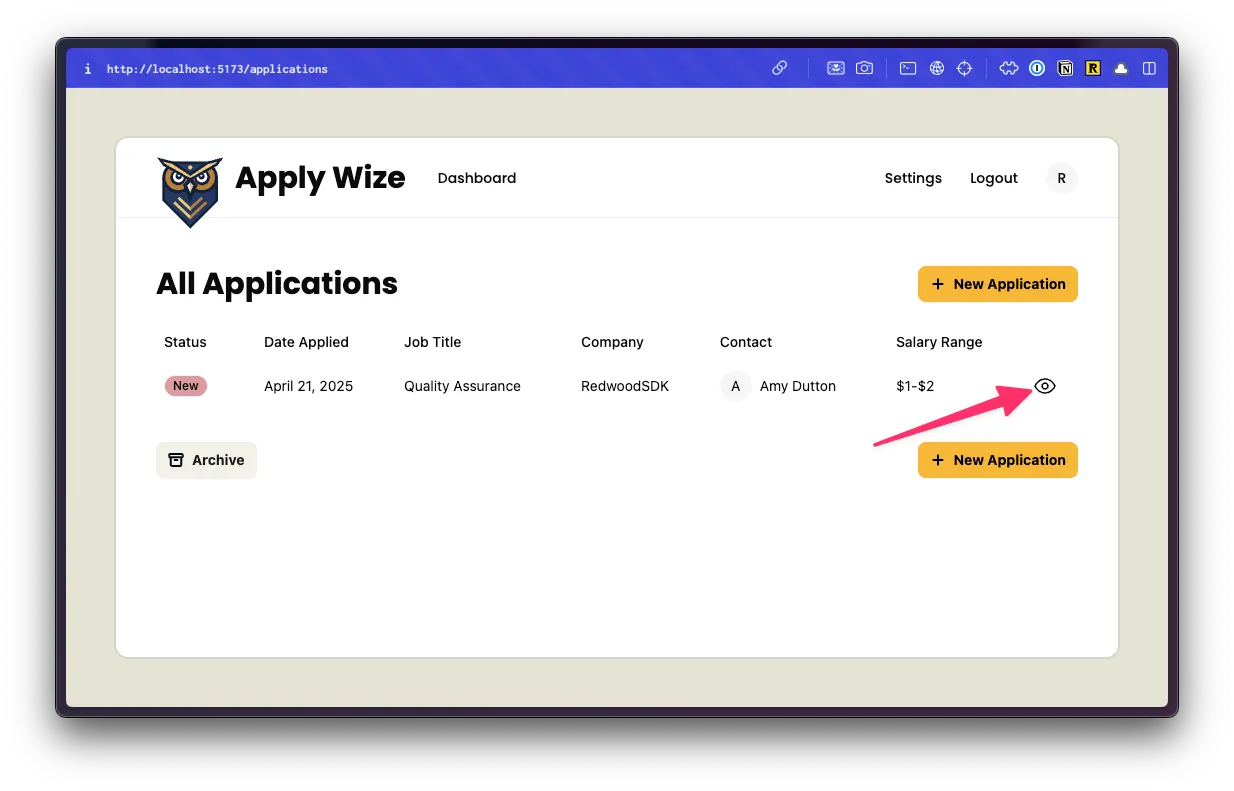Click the site info icon beside URL
Viewport: 1234px width, 791px height.
click(x=88, y=69)
